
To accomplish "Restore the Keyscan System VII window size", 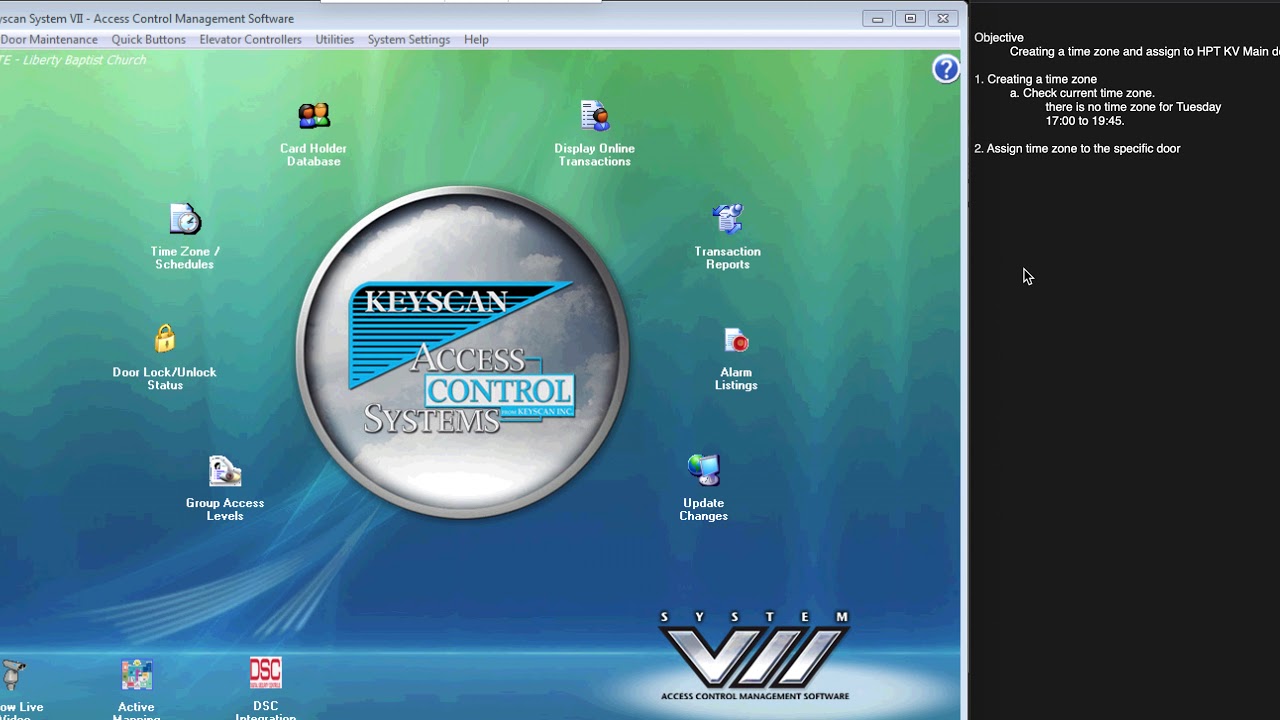I will 910,18.
